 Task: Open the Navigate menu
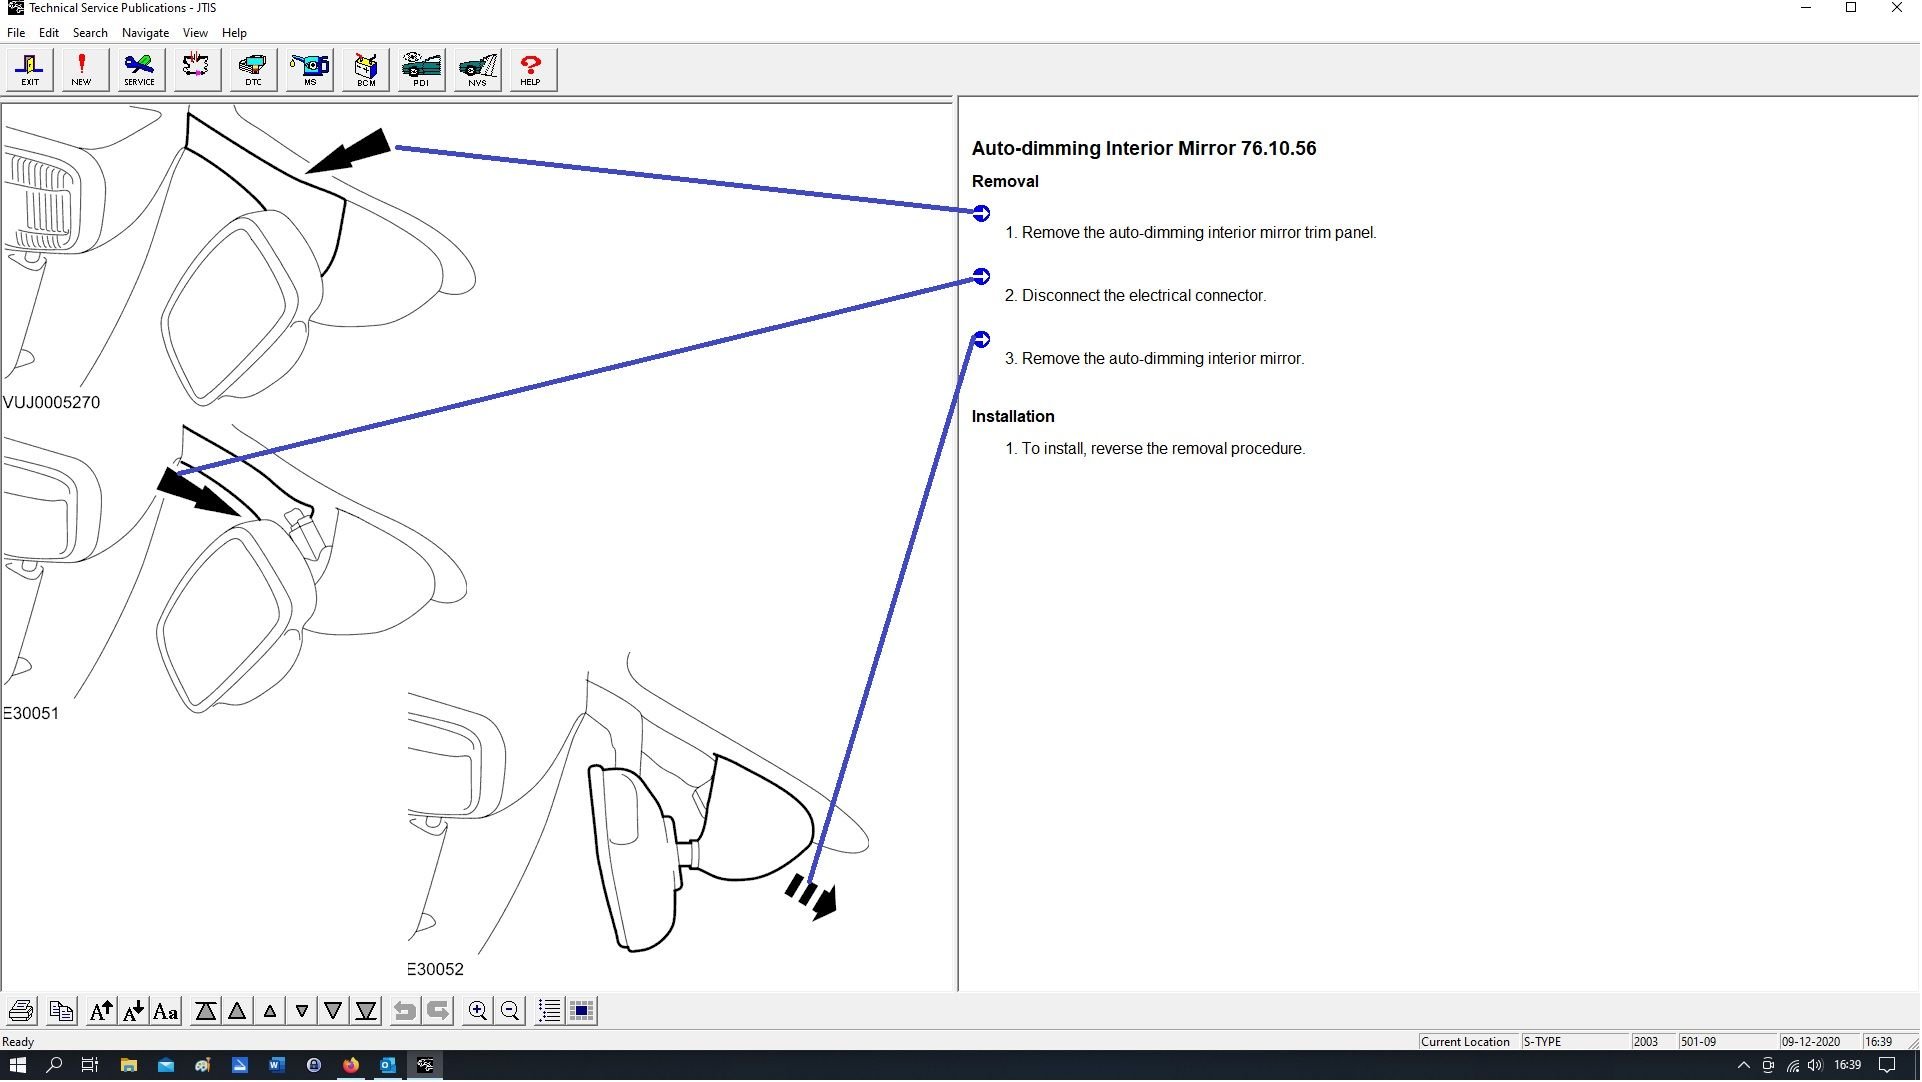[145, 33]
